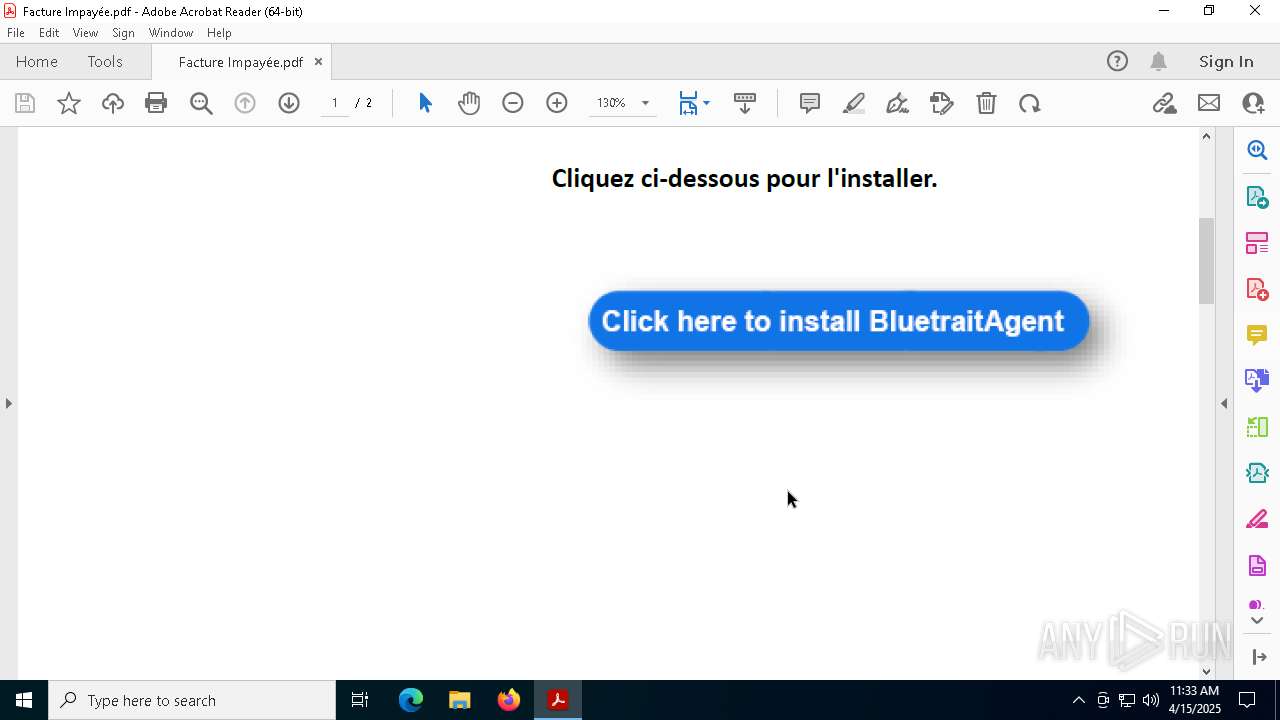1280x720 pixels.
Task: Share a link to the file
Action: coord(1164,103)
